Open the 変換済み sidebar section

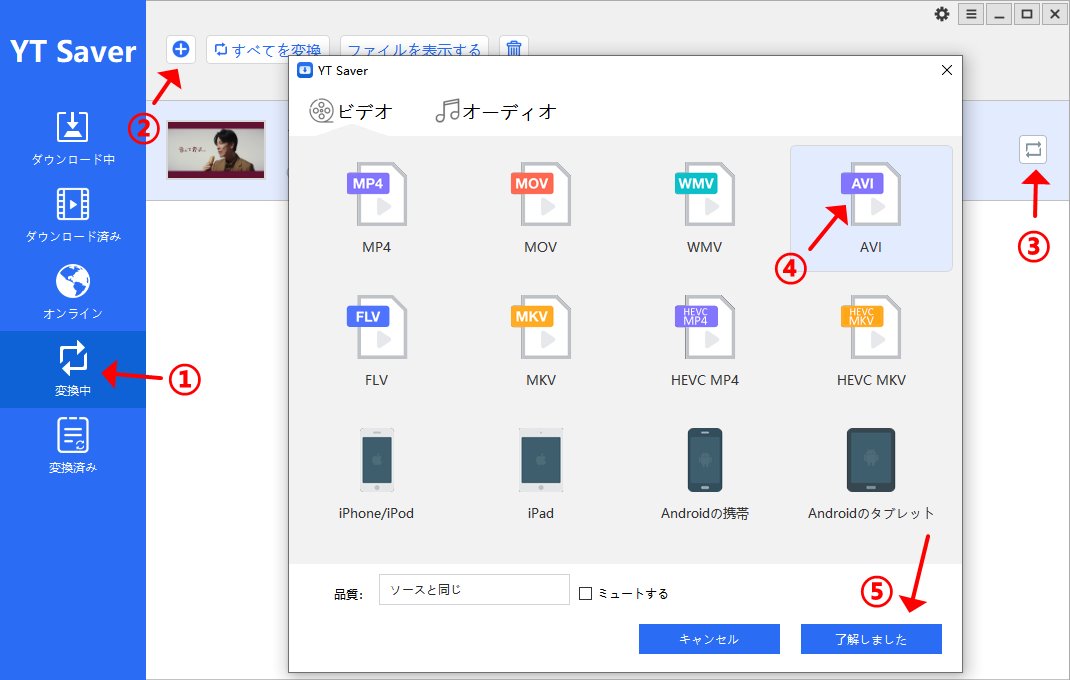pos(73,446)
